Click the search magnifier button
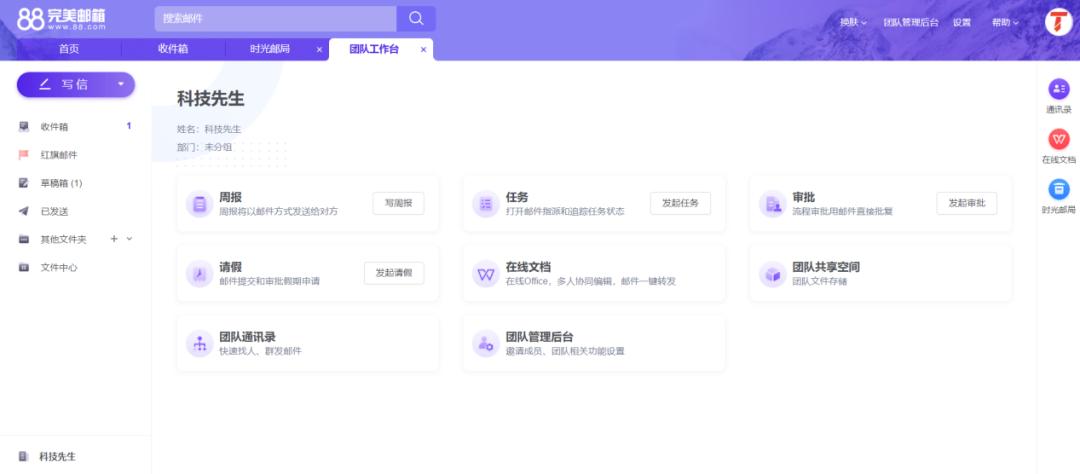The width and height of the screenshot is (1080, 474). coord(416,19)
